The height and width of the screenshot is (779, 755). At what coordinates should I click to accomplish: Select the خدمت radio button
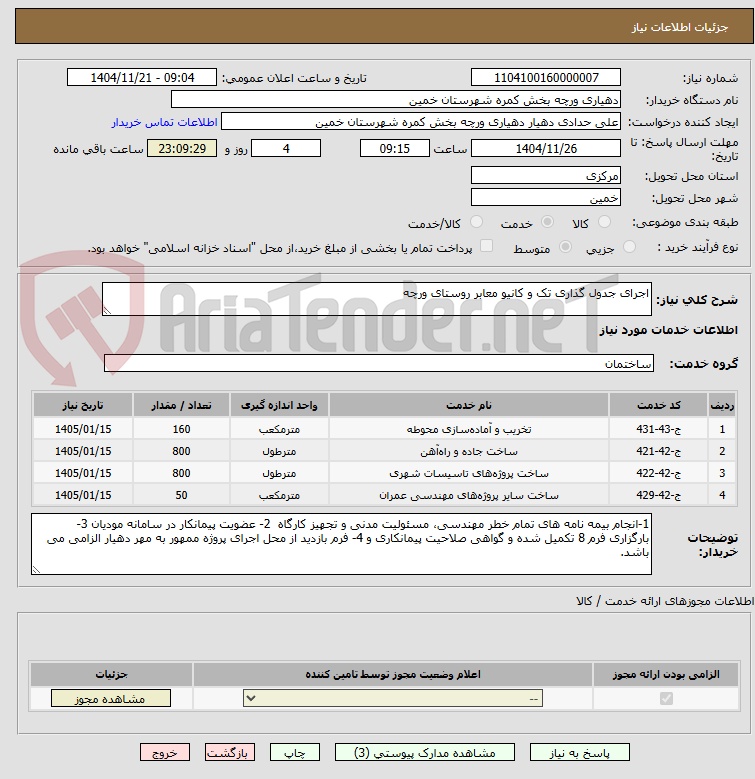tap(547, 222)
